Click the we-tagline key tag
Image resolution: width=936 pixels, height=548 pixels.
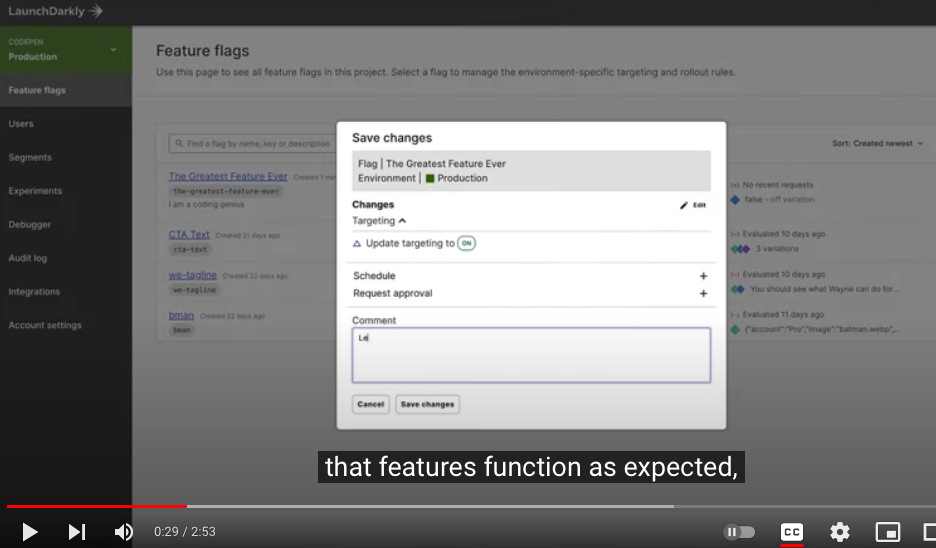coord(194,290)
